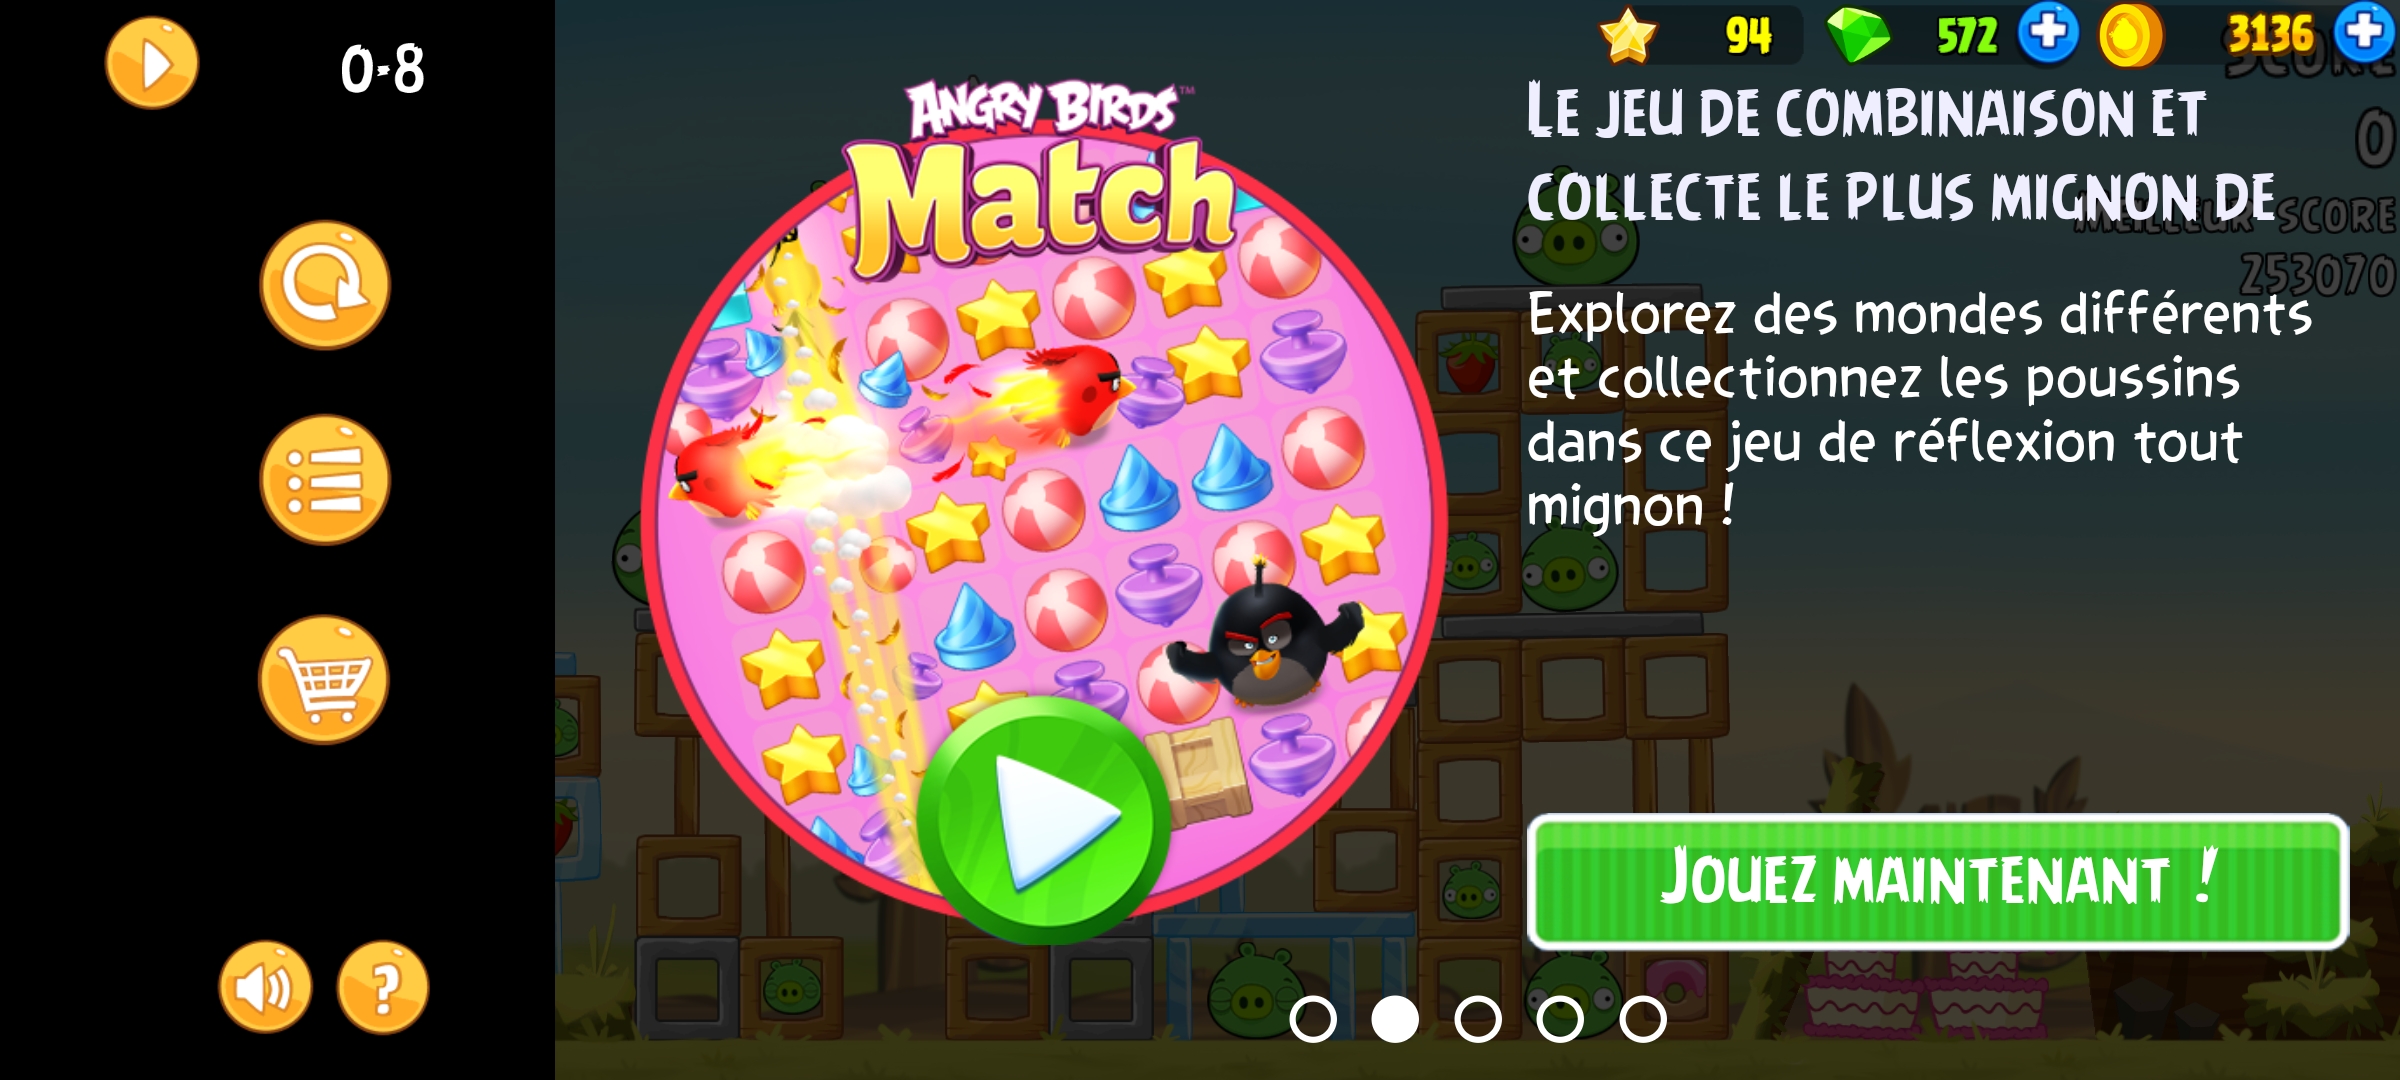This screenshot has width=2400, height=1080.
Task: Select the second filled carousel dot
Action: [1395, 1019]
